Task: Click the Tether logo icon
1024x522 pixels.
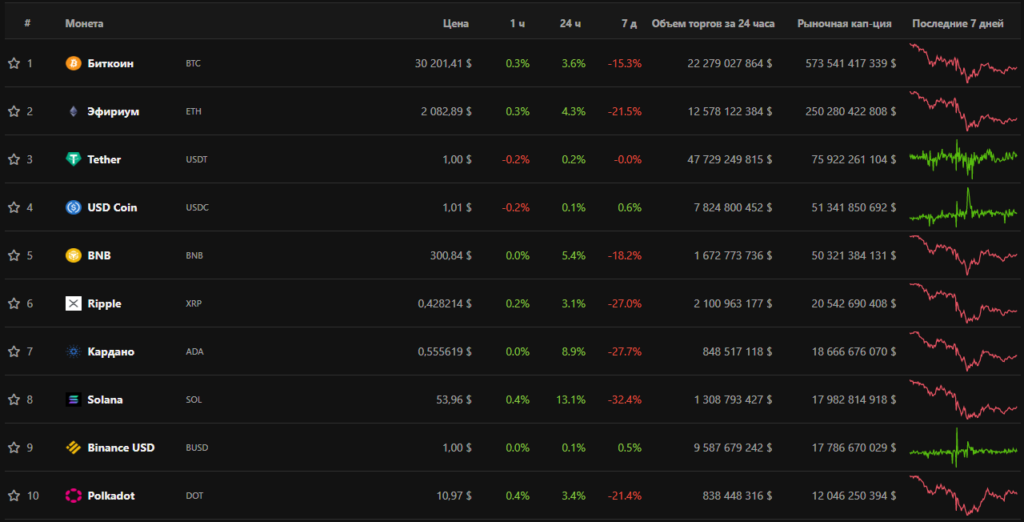Action: pyautogui.click(x=73, y=159)
